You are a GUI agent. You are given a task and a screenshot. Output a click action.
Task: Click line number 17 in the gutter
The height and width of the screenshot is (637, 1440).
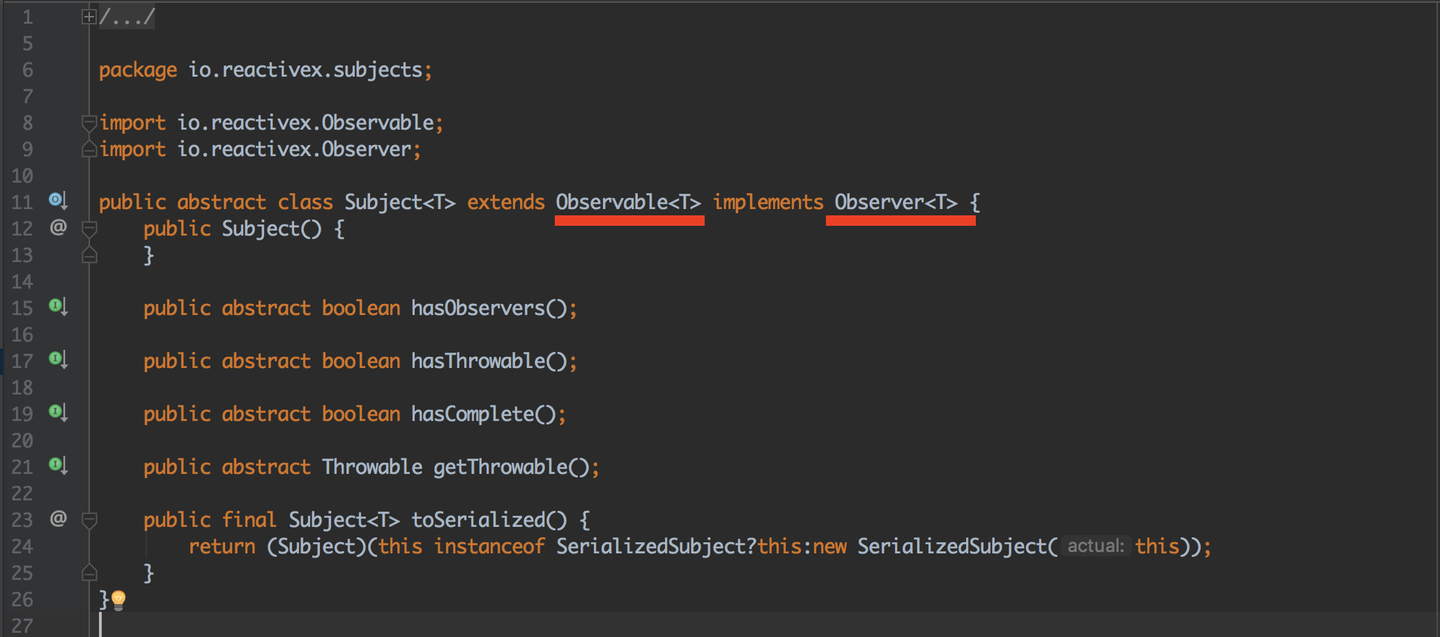[x=22, y=361]
